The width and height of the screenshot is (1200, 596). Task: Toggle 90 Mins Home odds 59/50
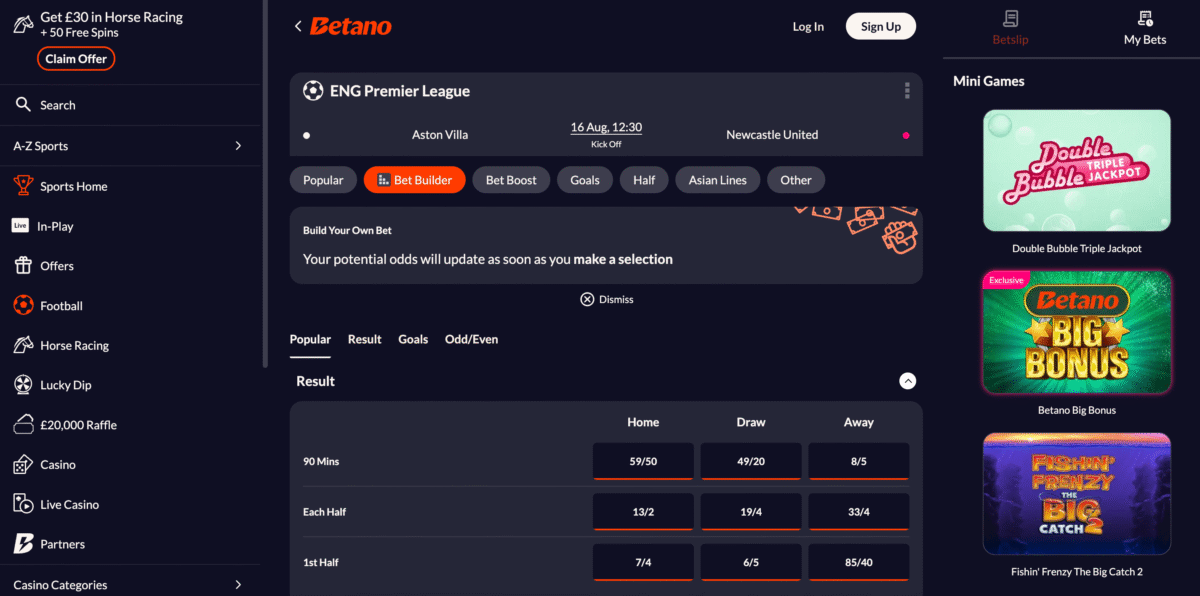[643, 462]
